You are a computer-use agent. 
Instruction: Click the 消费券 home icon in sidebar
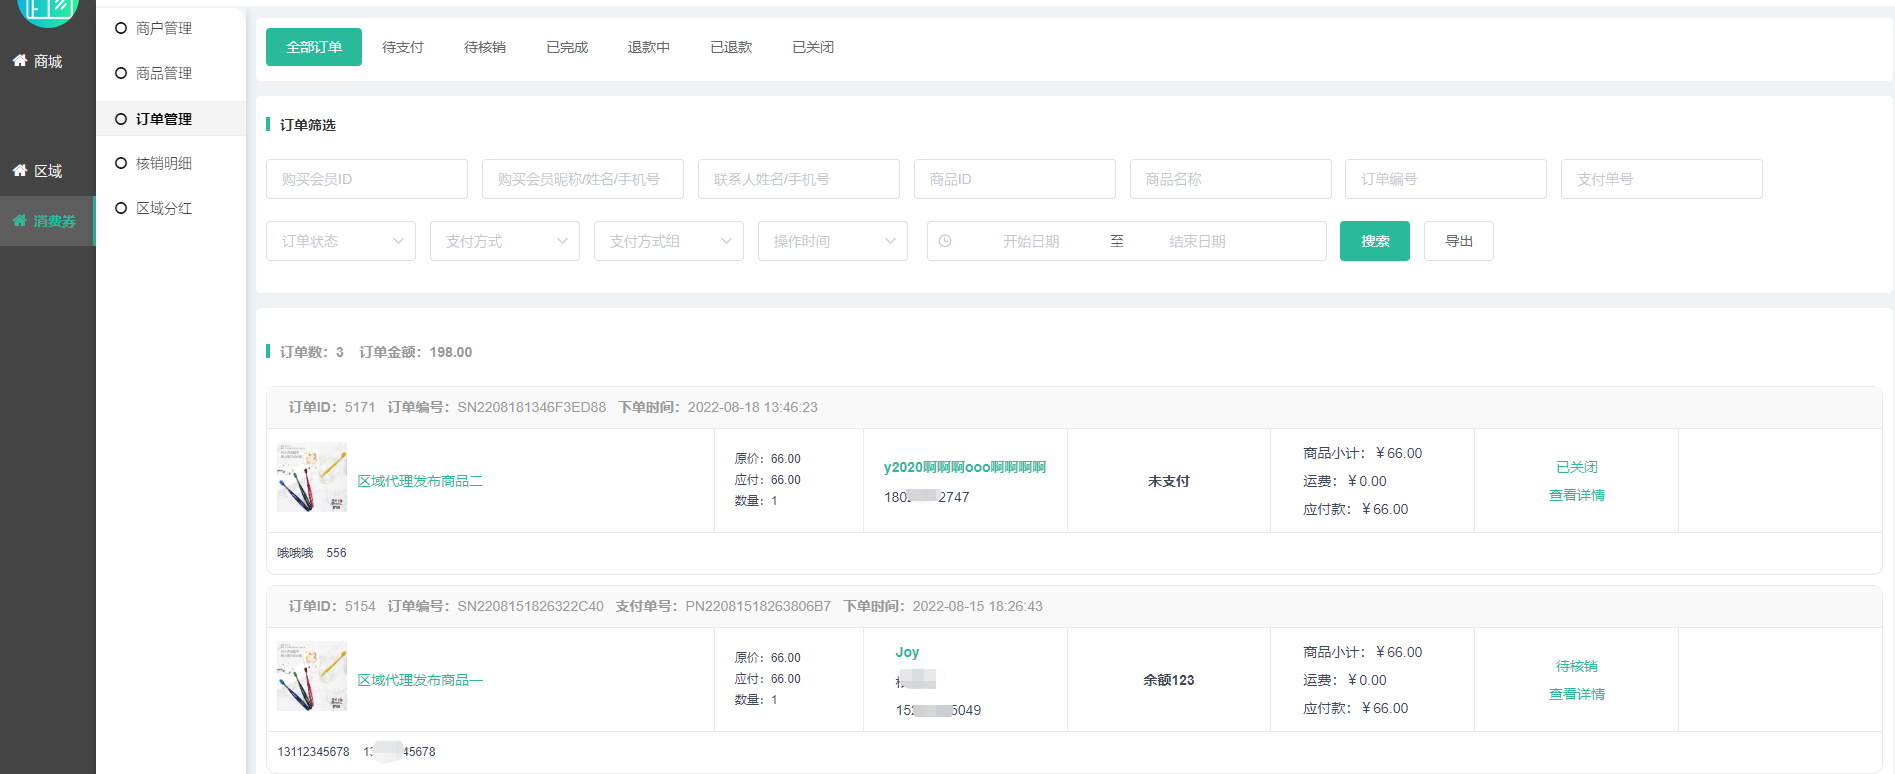point(19,221)
